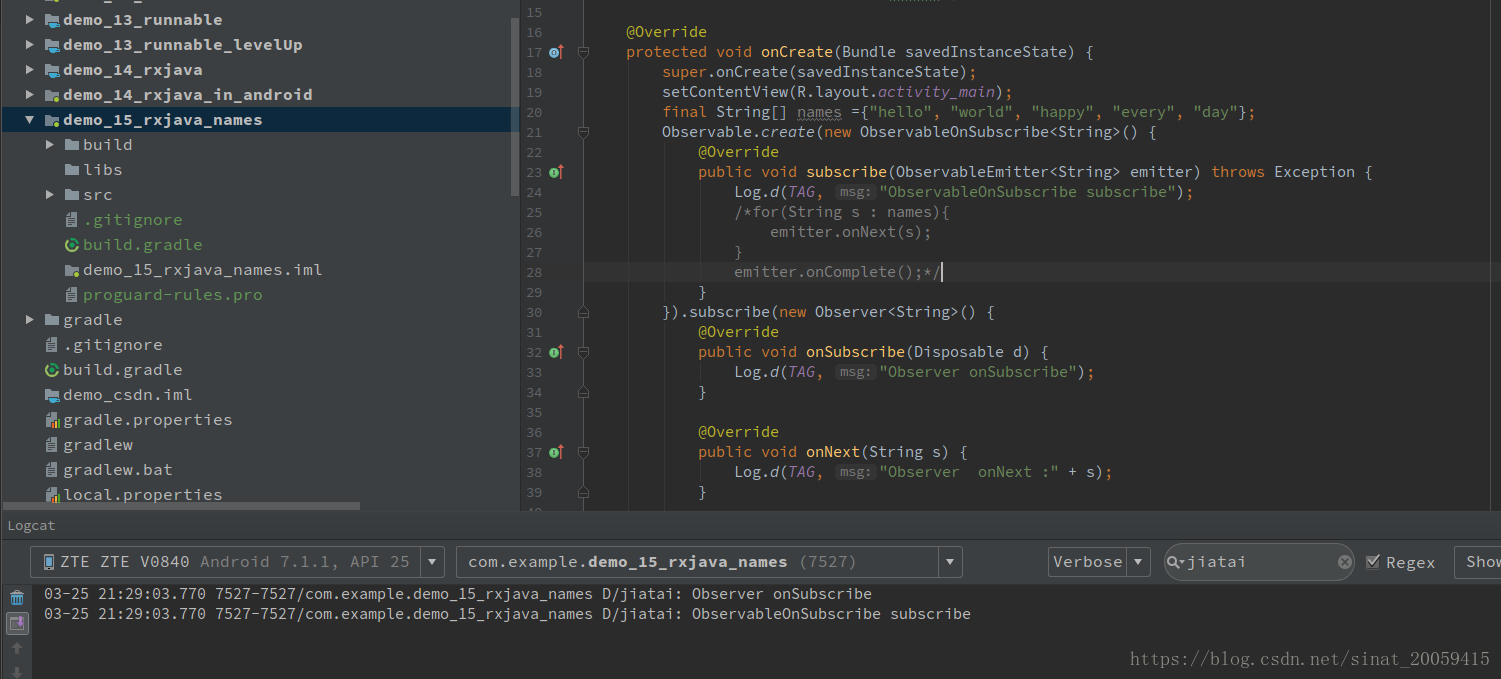Expand the demo_14_rxjava_in_android module
The image size is (1501, 679).
point(30,95)
